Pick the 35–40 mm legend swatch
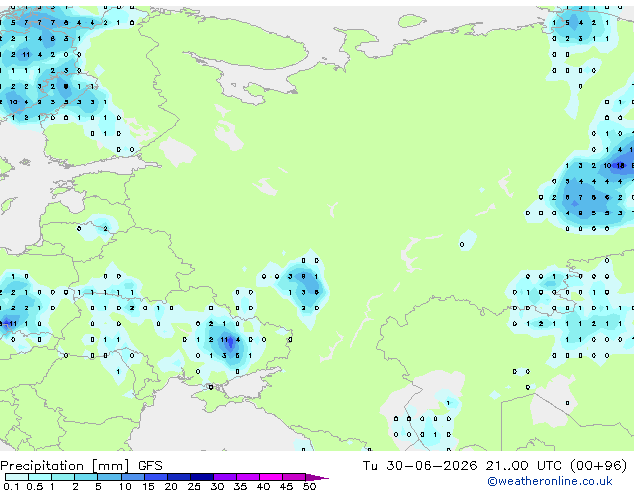 pos(248,477)
